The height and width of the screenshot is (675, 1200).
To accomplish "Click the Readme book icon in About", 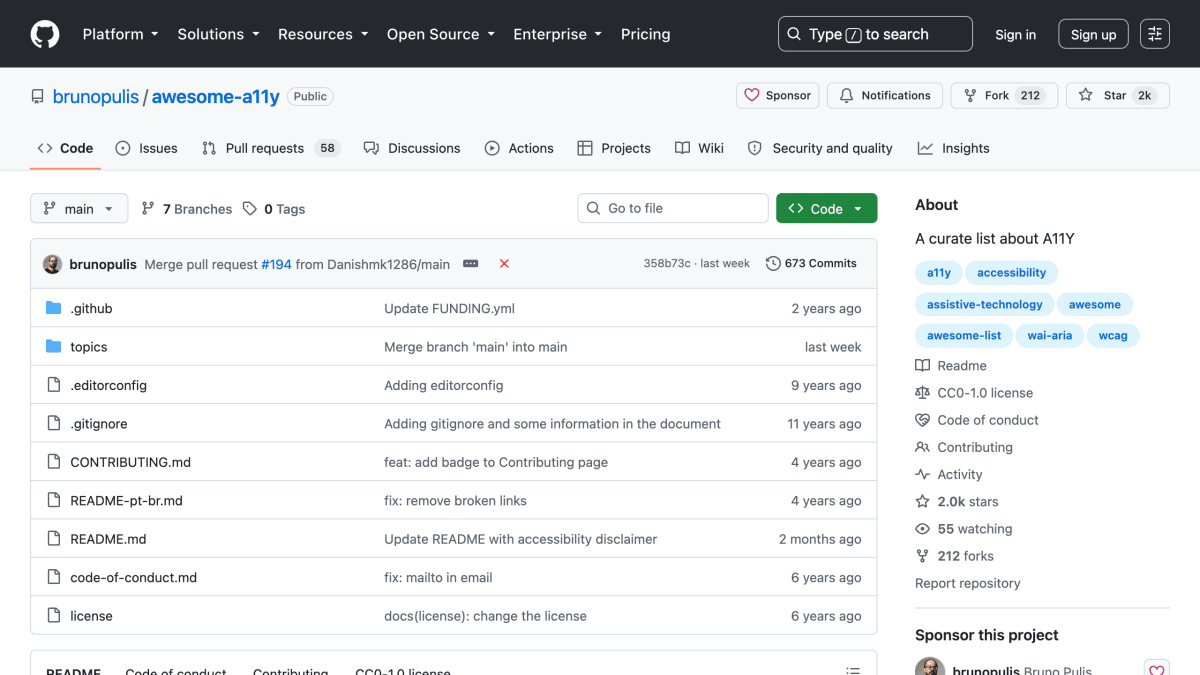I will coord(922,366).
